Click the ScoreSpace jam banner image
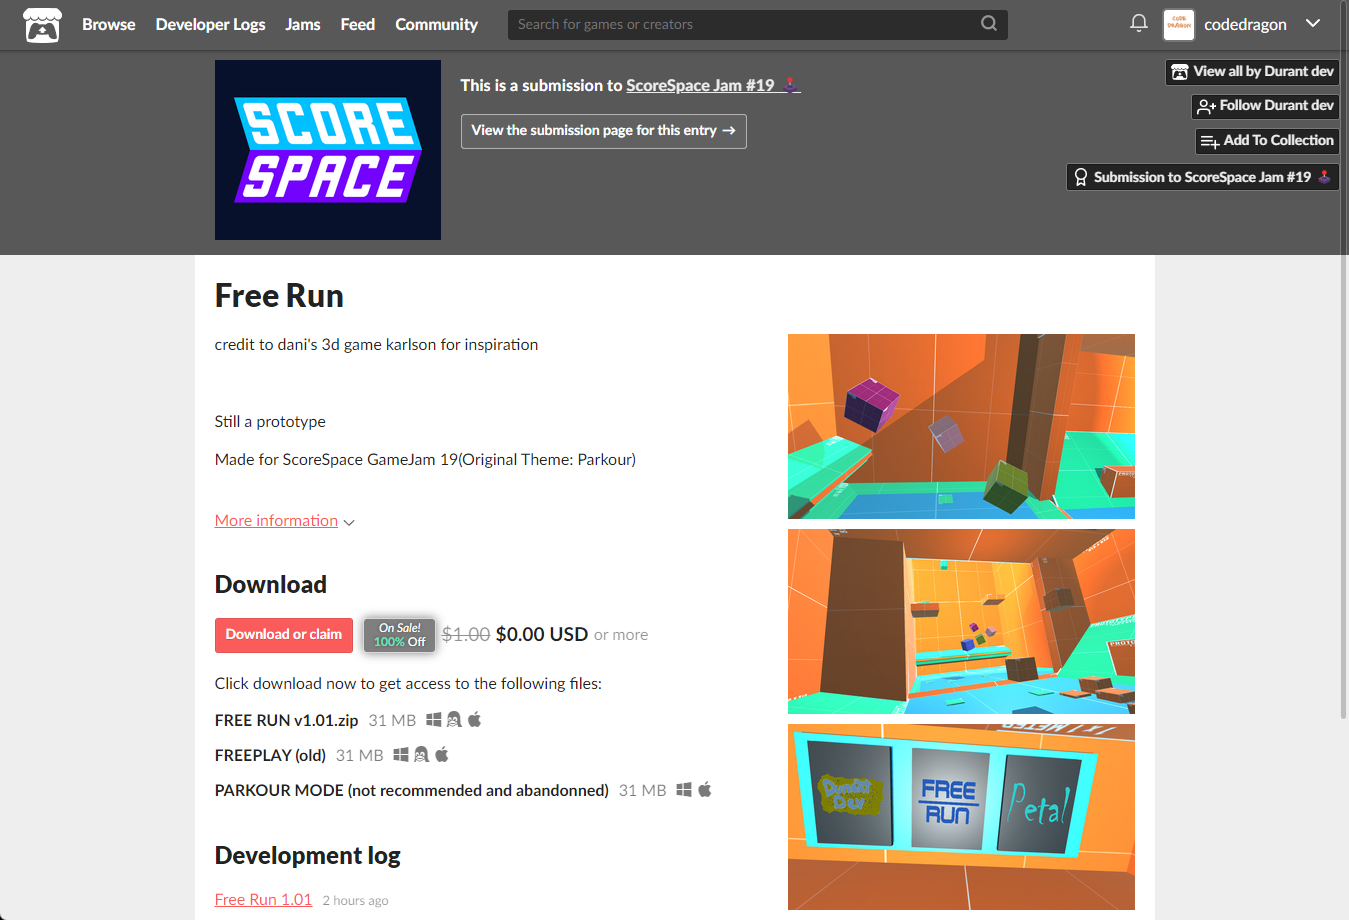 328,150
